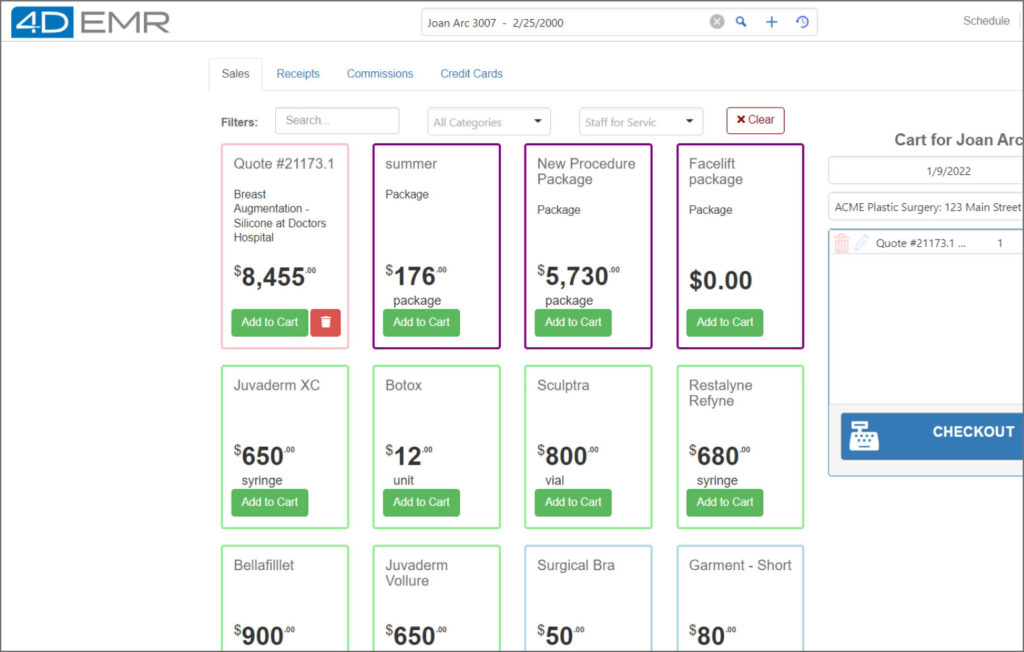Delete Quote #21173.1 using red trash button

325,322
